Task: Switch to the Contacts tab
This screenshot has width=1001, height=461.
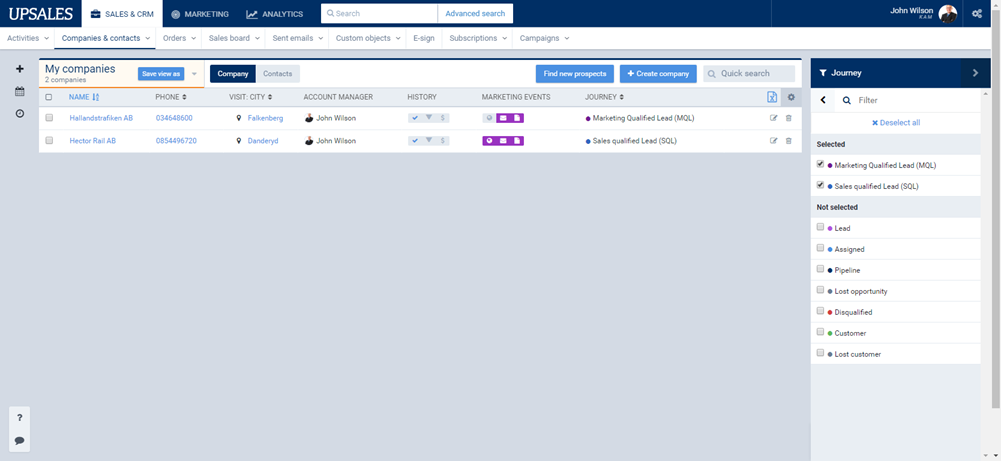Action: pos(278,74)
